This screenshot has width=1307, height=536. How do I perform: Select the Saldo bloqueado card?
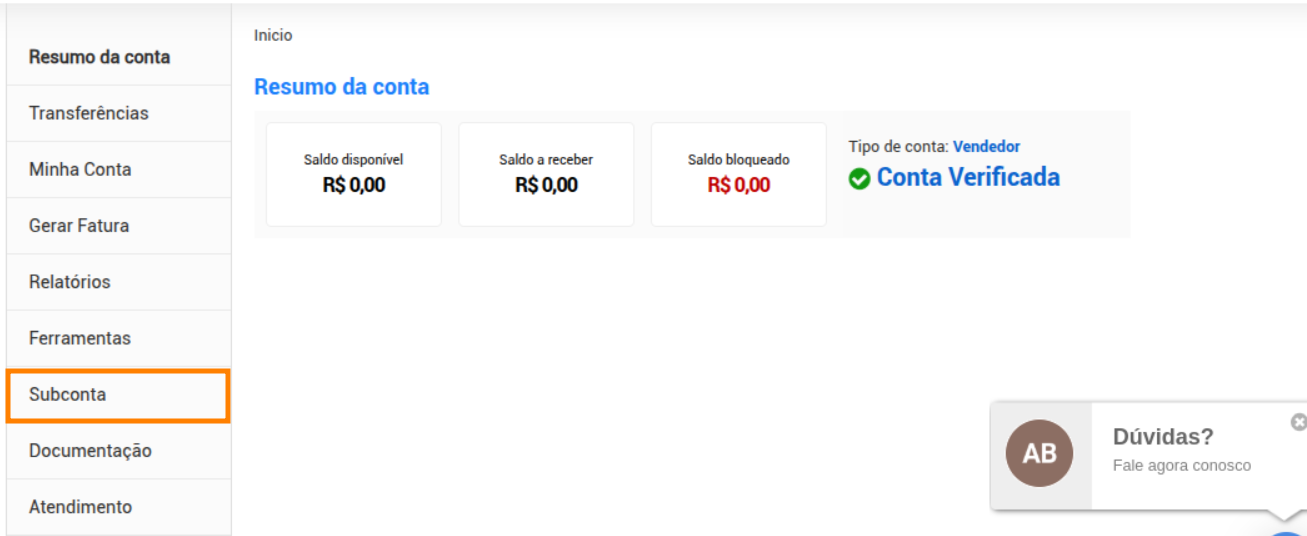[x=739, y=175]
